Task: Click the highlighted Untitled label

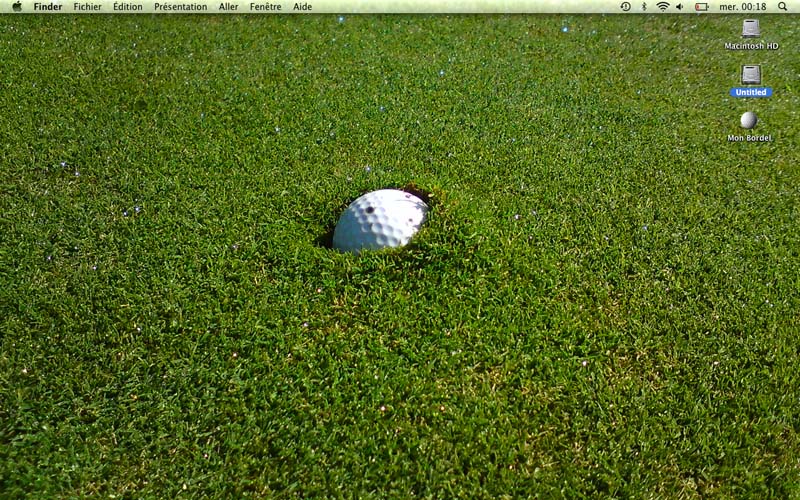Action: point(751,92)
